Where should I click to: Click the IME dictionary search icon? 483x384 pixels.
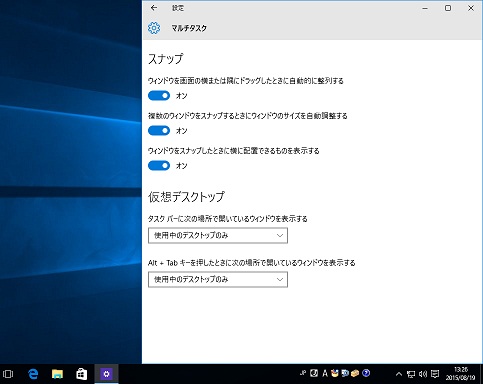[345, 373]
